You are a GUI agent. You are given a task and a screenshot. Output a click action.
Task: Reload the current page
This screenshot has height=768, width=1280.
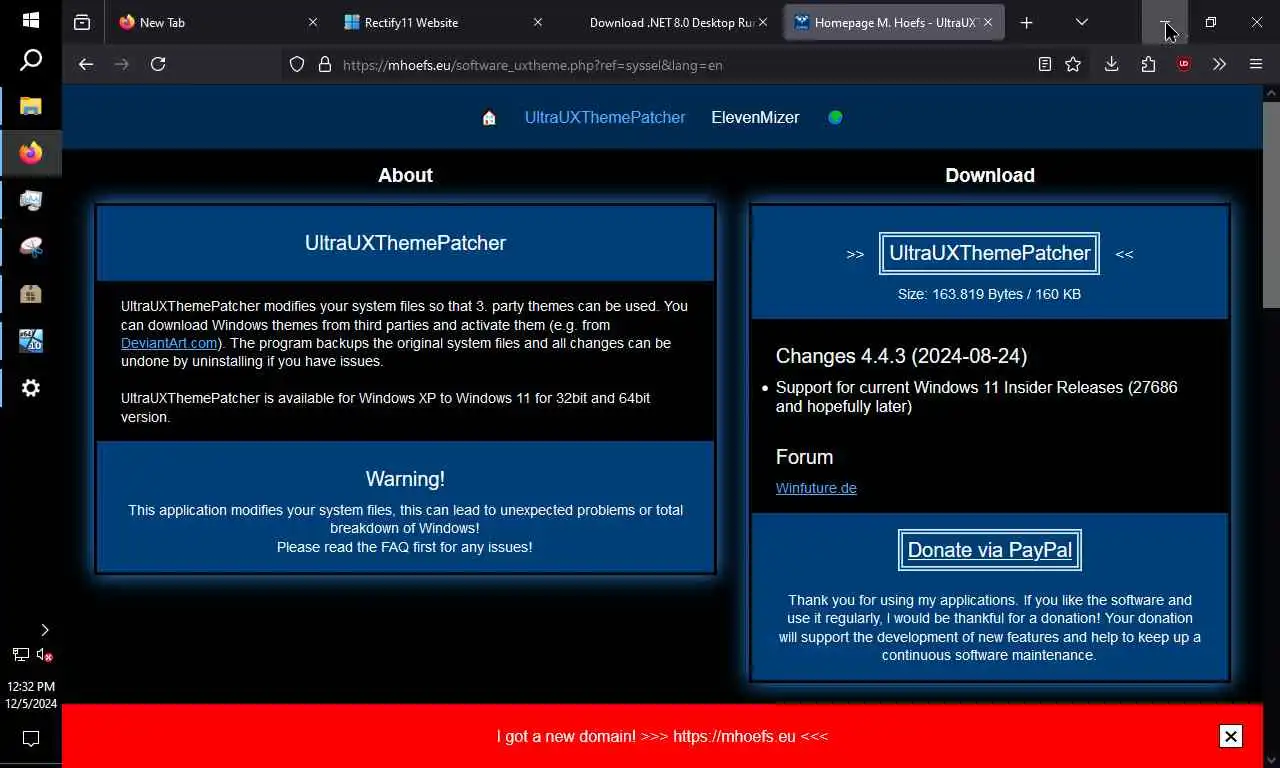[x=158, y=64]
